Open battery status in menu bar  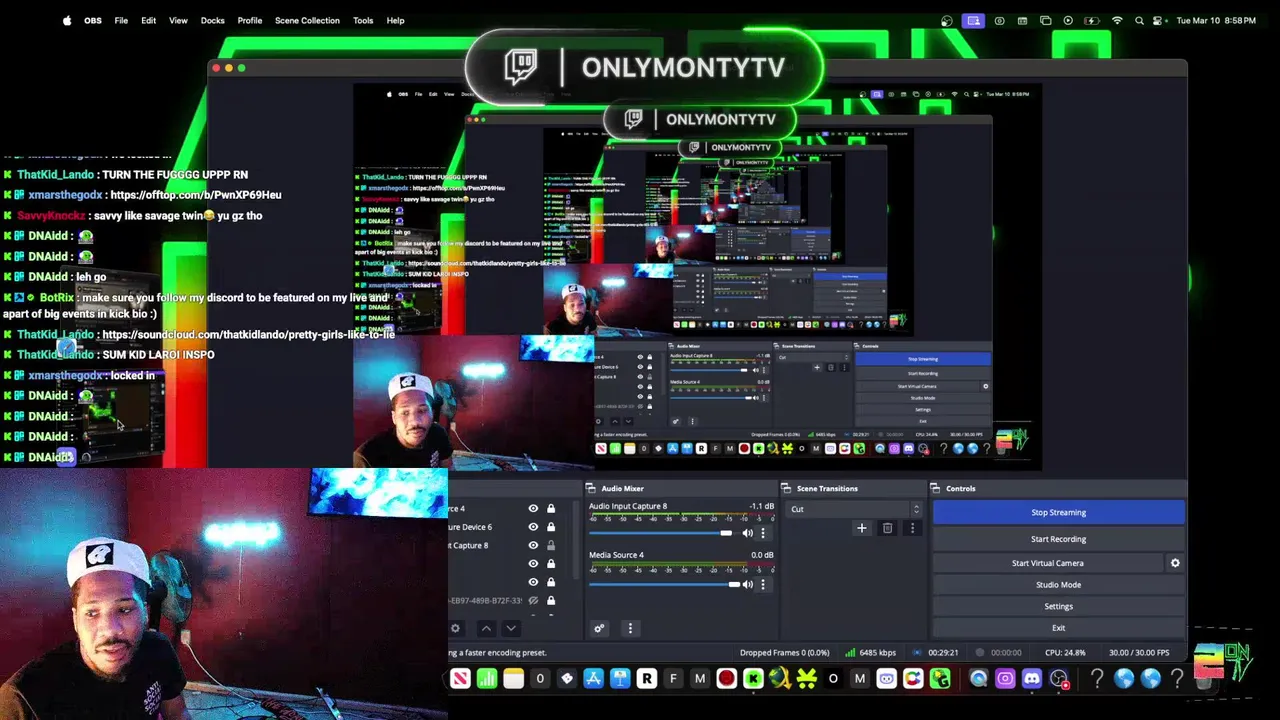[1092, 20]
